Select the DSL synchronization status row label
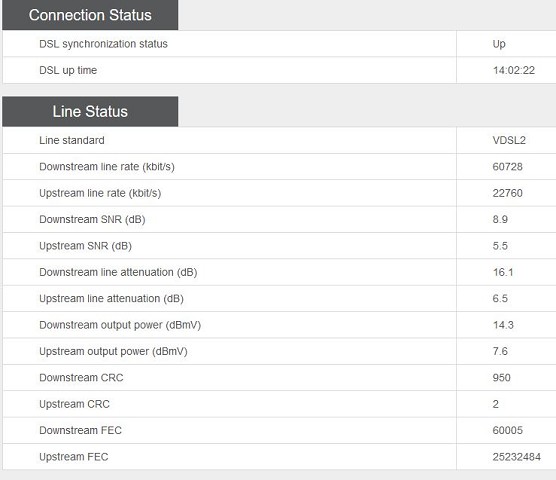Screen dimensions: 556x480 coord(103,44)
